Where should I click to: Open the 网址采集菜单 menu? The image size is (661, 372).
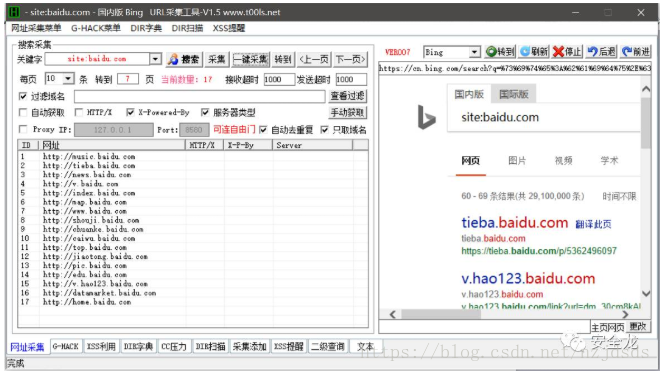pos(36,28)
